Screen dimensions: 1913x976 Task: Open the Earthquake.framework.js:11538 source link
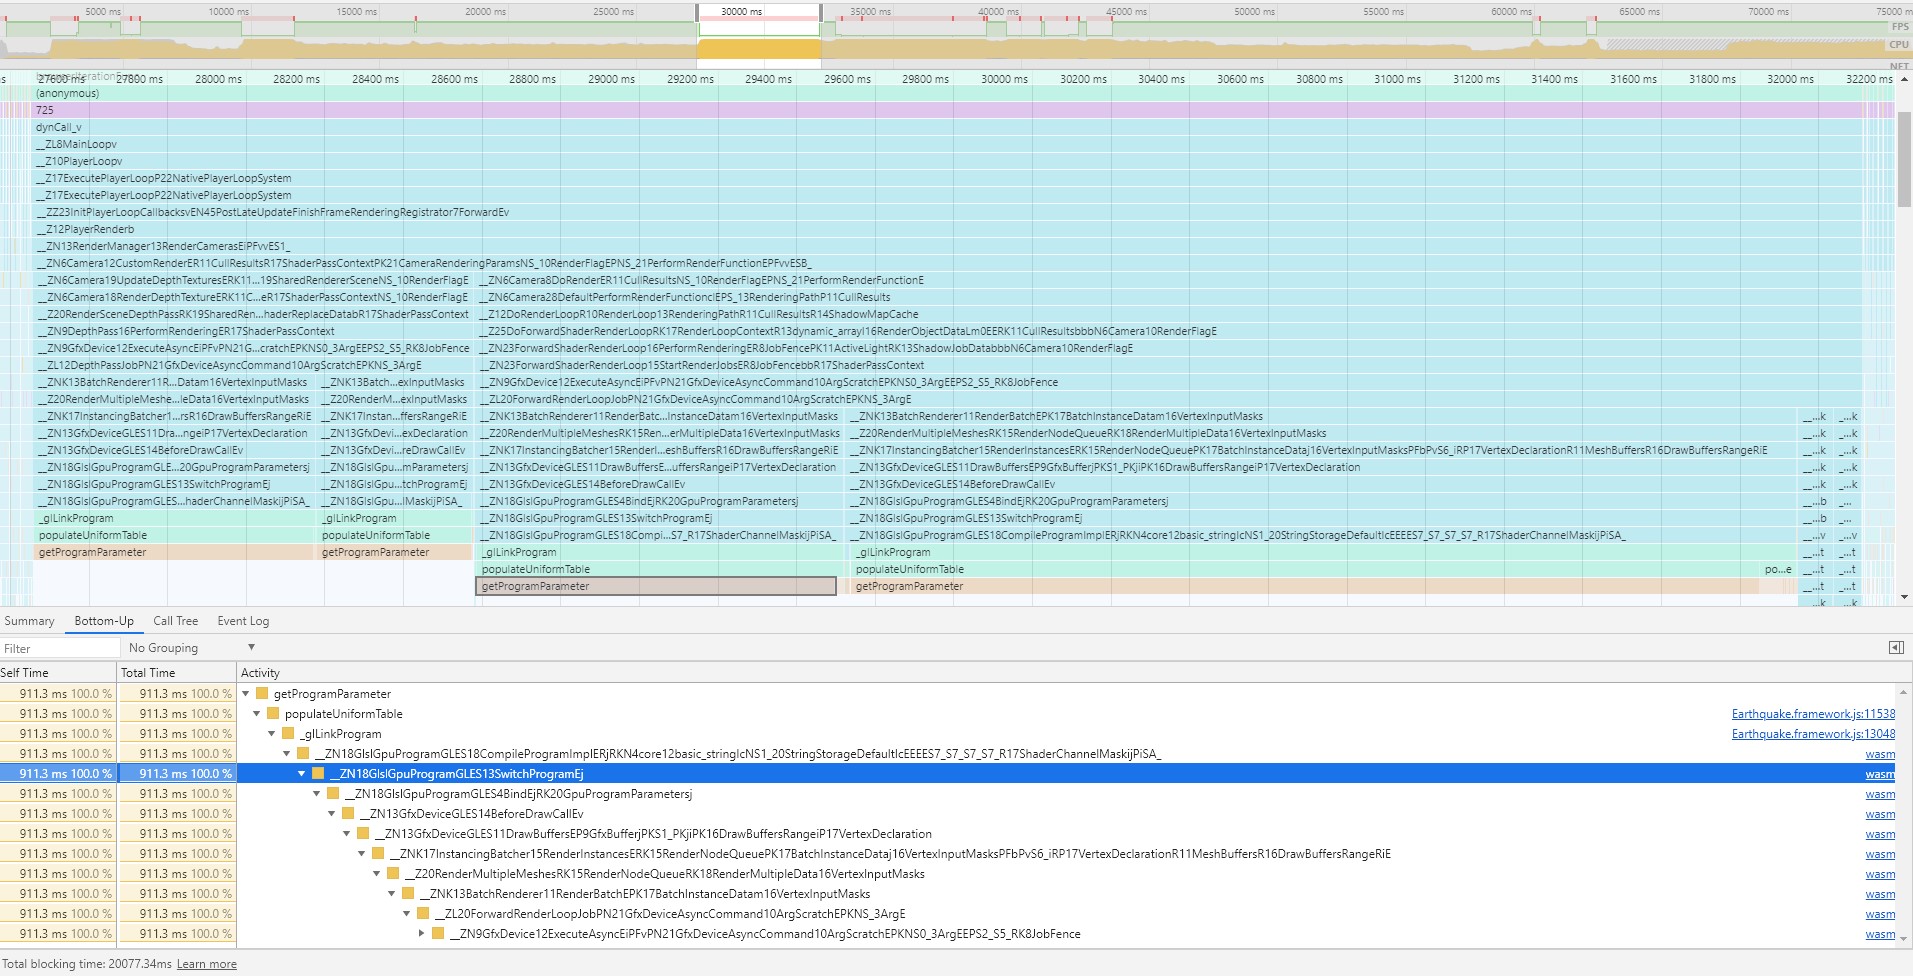click(1813, 714)
